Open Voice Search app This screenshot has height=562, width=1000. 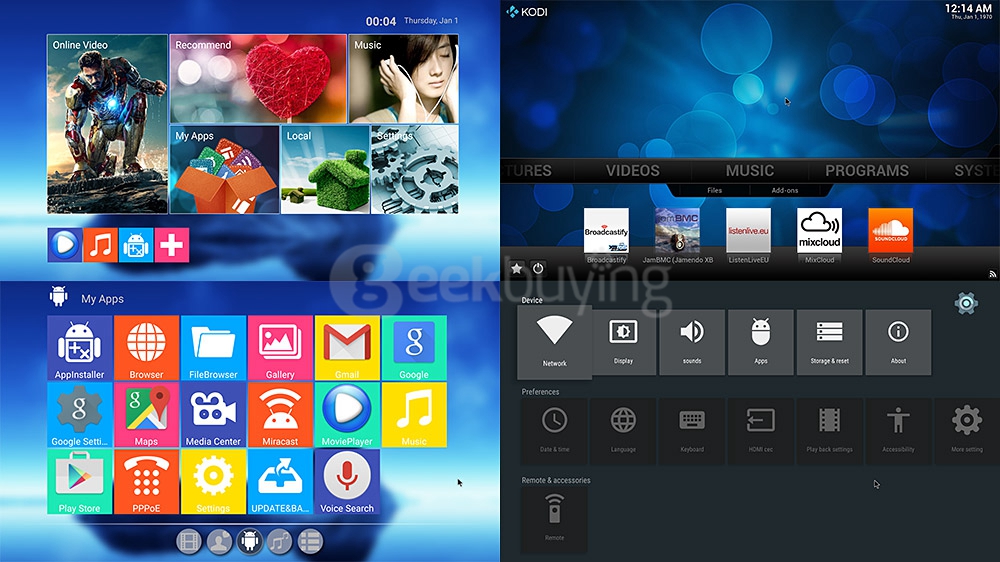(348, 482)
